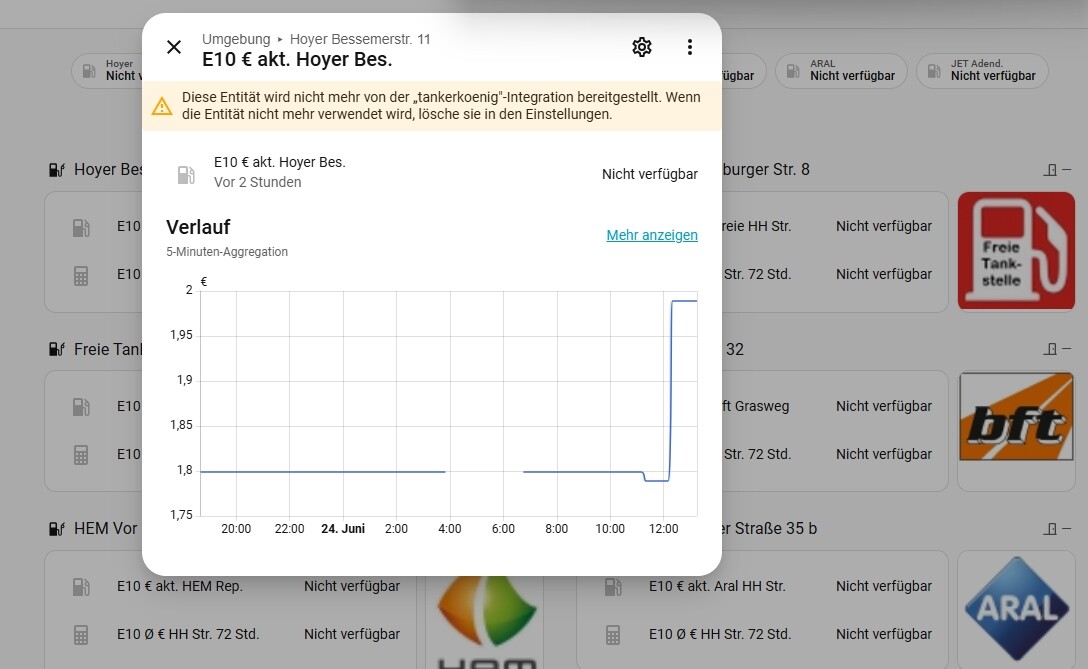The image size is (1088, 669).
Task: Open the JET Adend. status chip
Action: click(982, 71)
